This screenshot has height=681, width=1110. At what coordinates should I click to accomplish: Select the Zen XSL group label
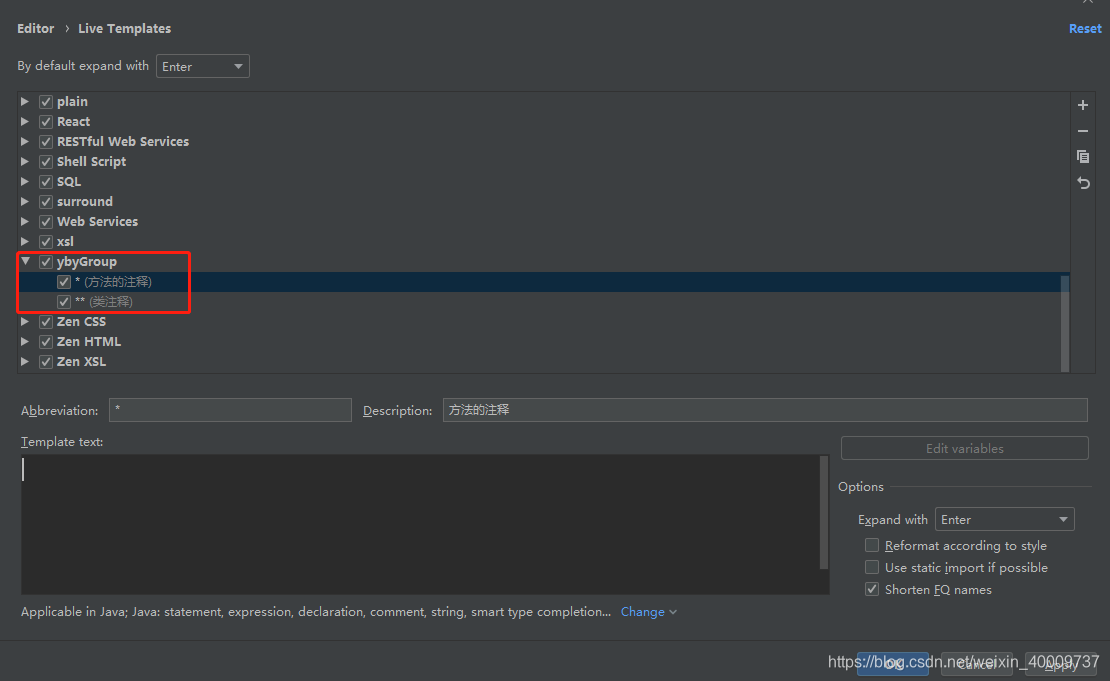(81, 362)
